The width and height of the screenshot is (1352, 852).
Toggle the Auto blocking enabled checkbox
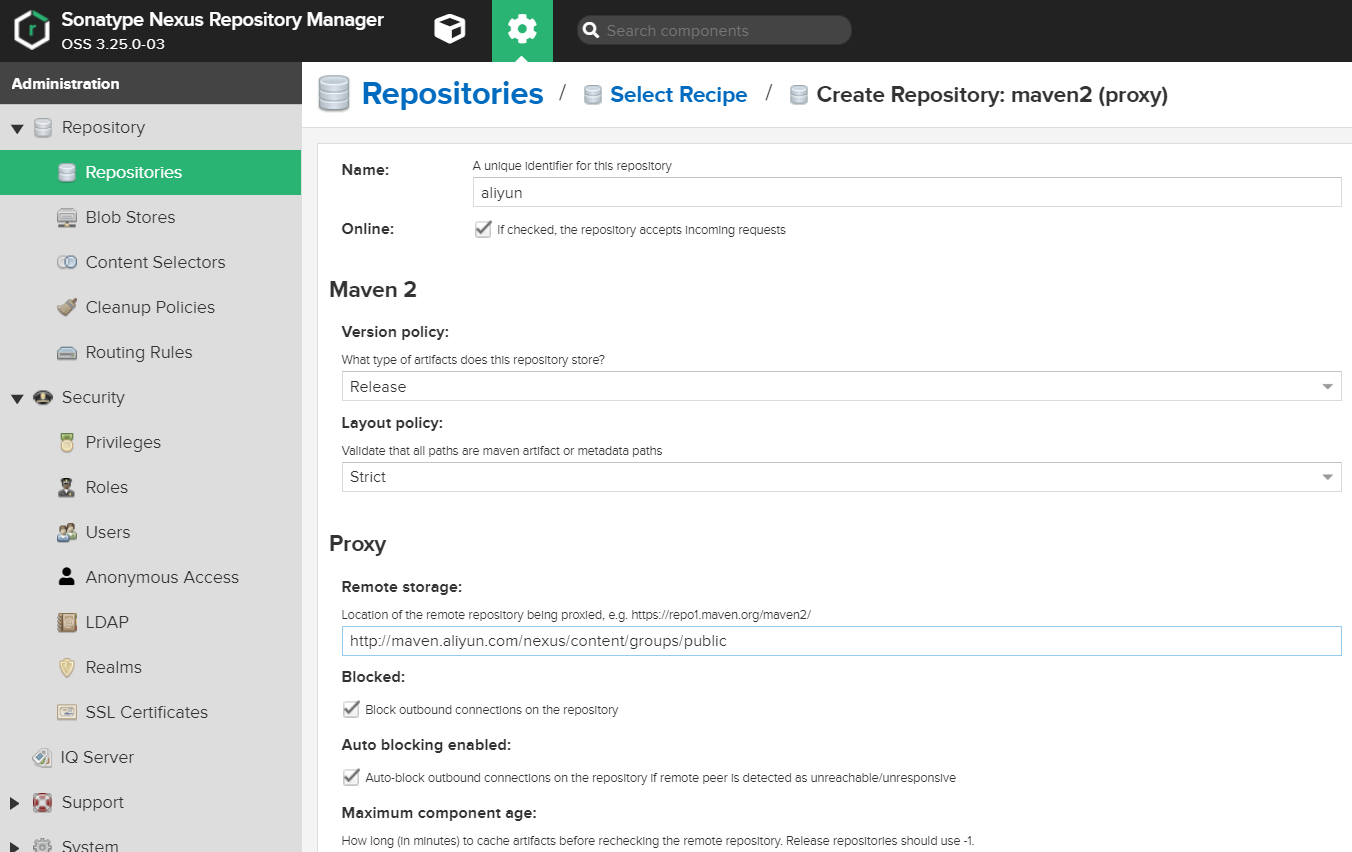click(351, 777)
